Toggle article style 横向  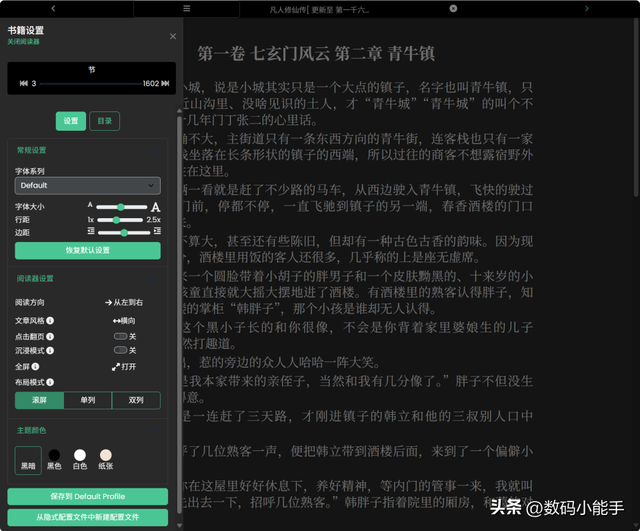tap(124, 321)
